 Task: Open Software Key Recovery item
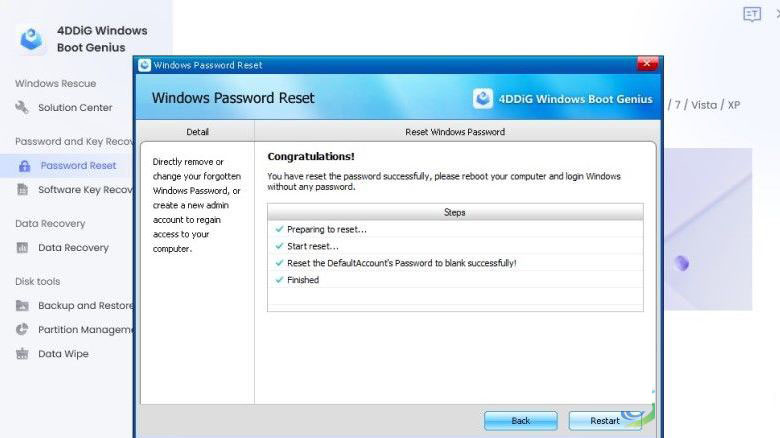[86, 190]
